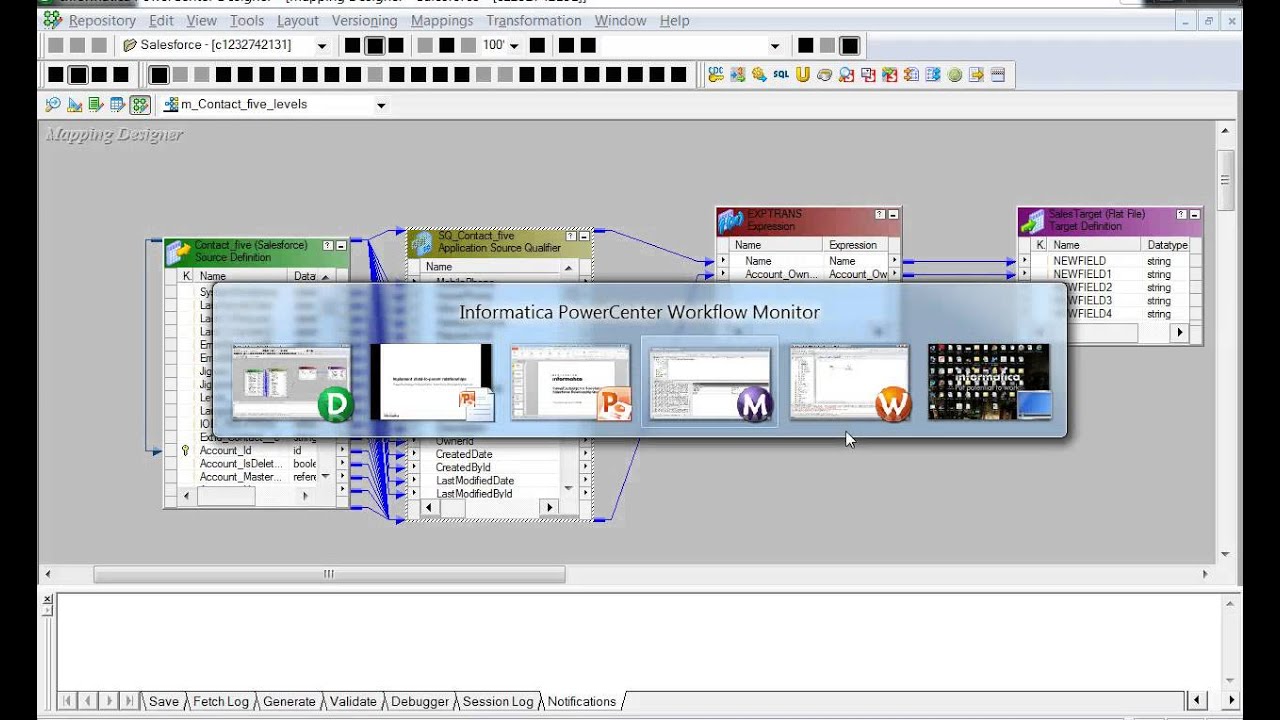The width and height of the screenshot is (1280, 720).
Task: Switch to the Session Log tab
Action: pyautogui.click(x=498, y=701)
